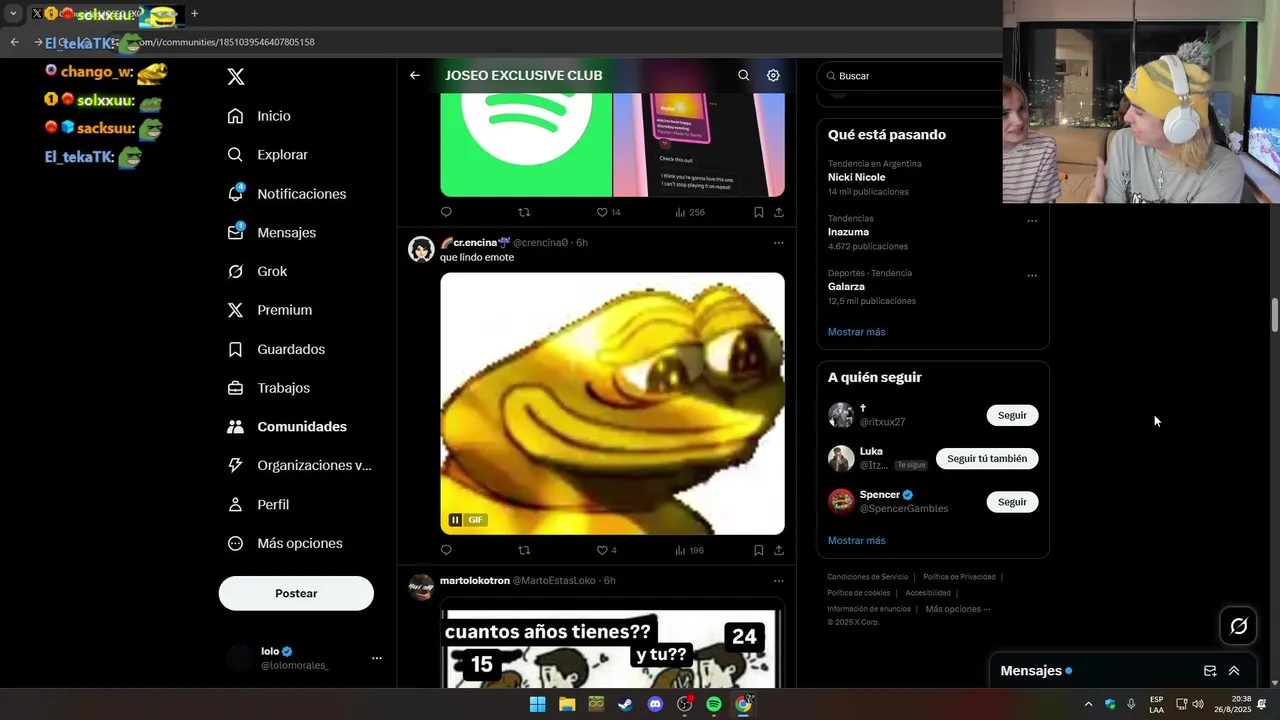The image size is (1280, 720).
Task: Share cr.encina's emote post
Action: click(779, 550)
